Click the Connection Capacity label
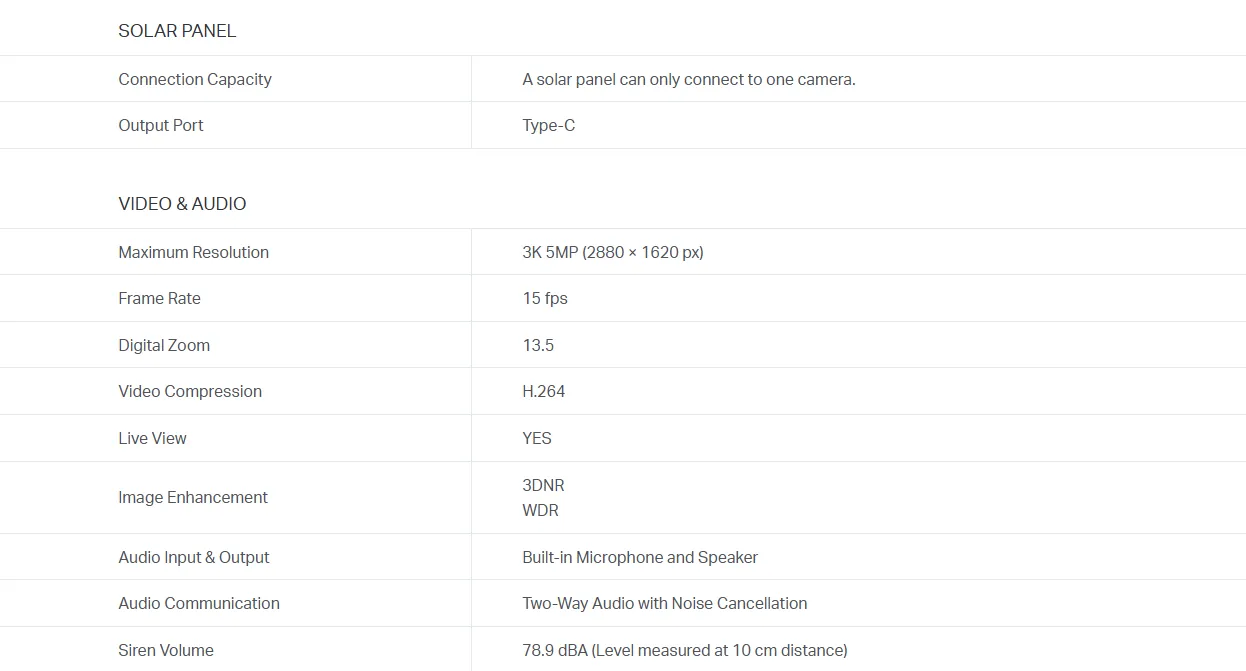 [x=195, y=79]
